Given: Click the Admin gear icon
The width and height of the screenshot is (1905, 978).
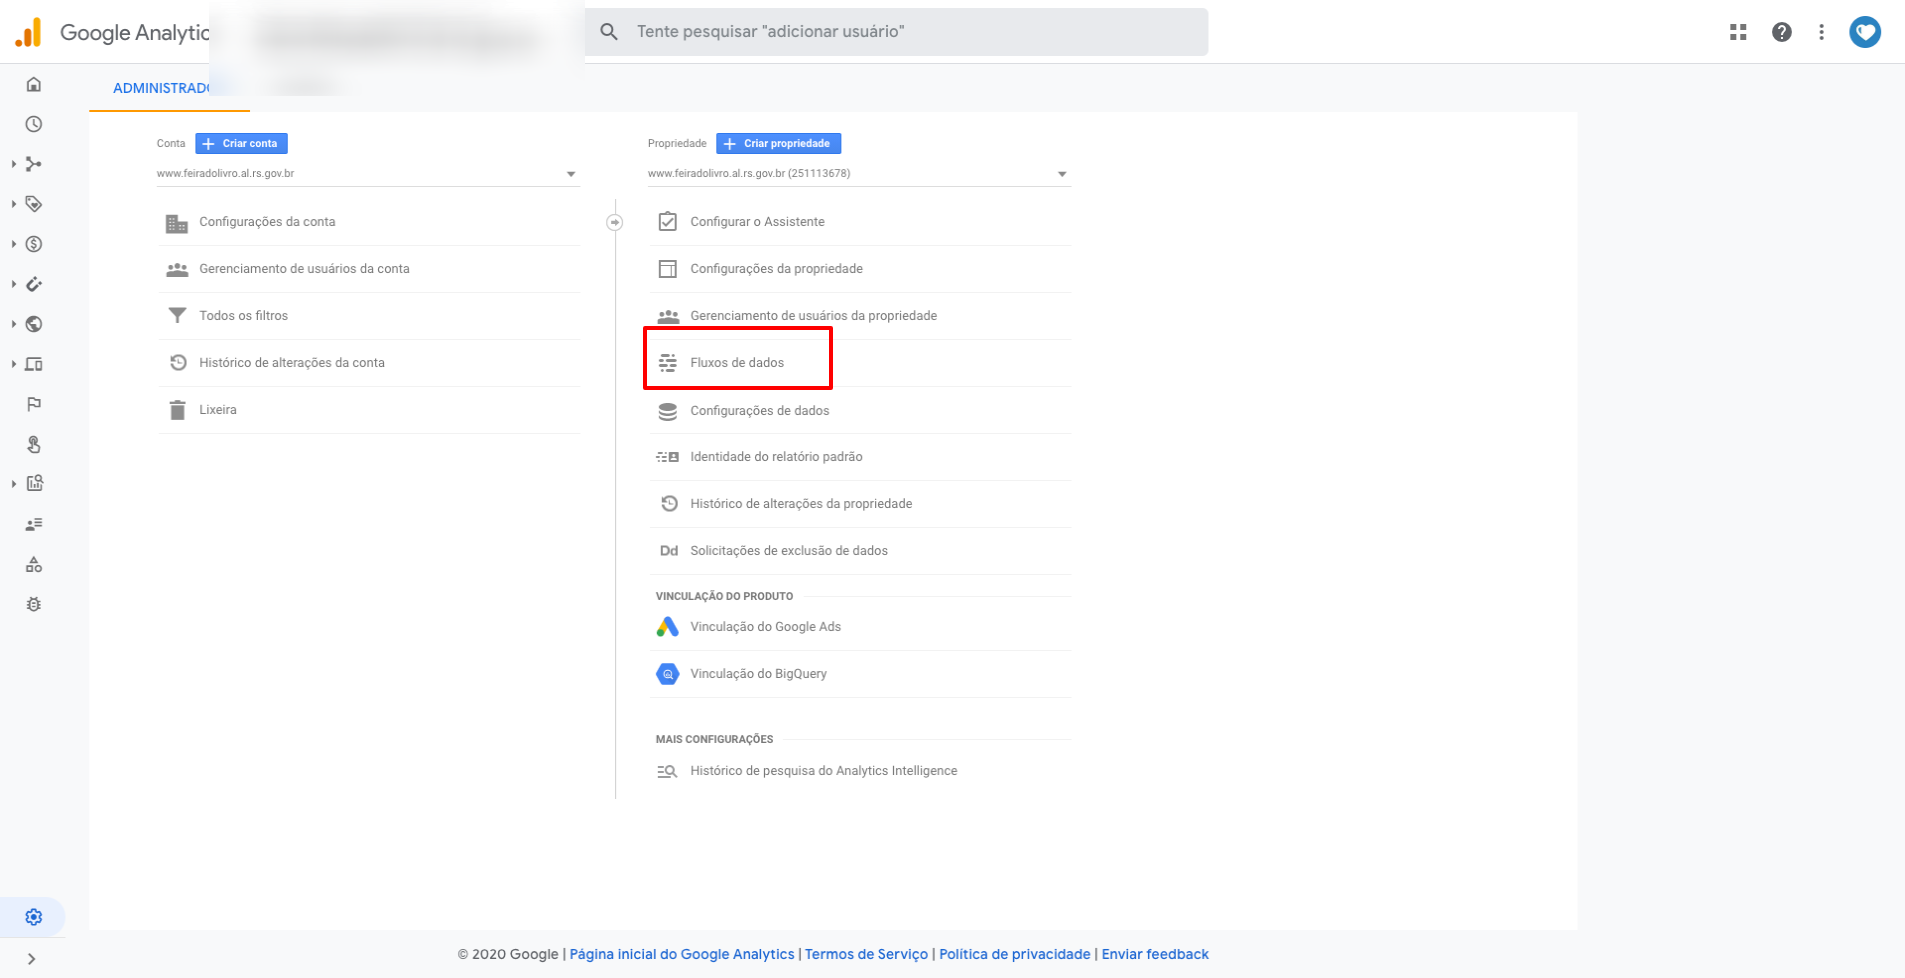Looking at the screenshot, I should coord(34,917).
